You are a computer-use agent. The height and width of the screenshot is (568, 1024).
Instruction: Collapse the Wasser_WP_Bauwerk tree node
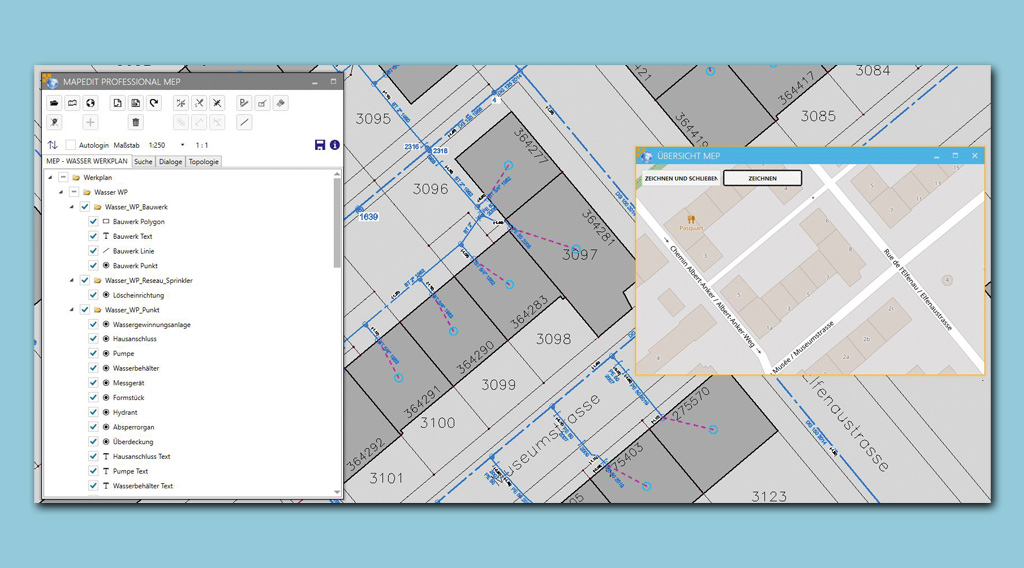click(x=72, y=207)
